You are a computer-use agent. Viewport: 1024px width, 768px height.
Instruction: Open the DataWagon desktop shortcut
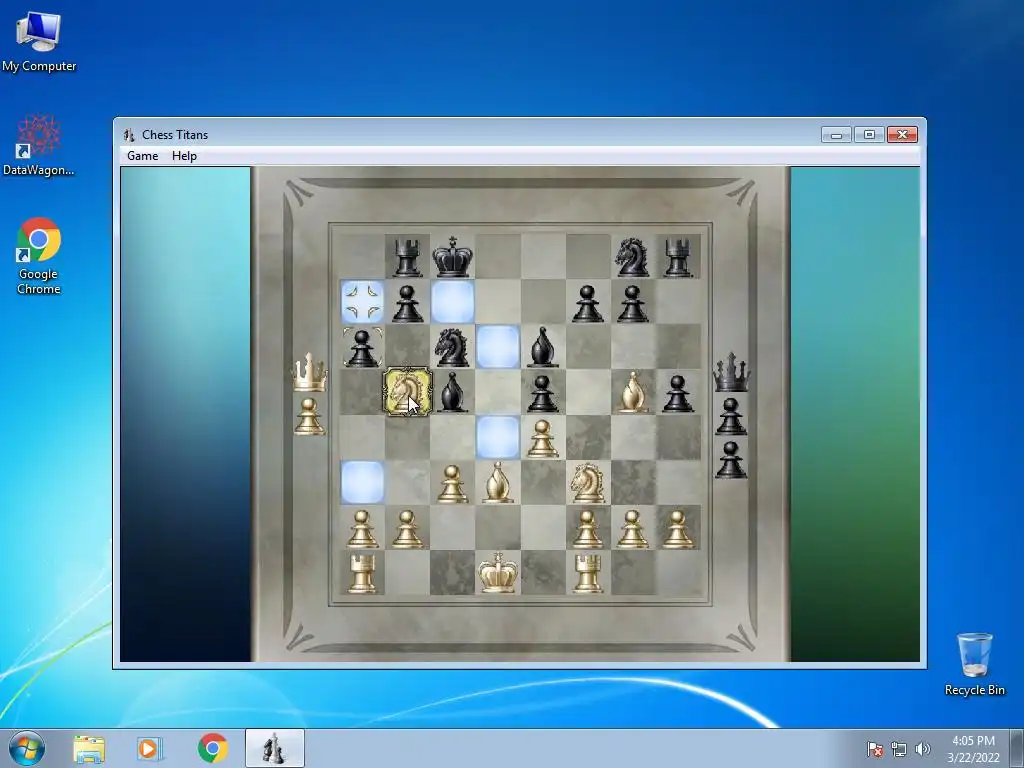(39, 145)
